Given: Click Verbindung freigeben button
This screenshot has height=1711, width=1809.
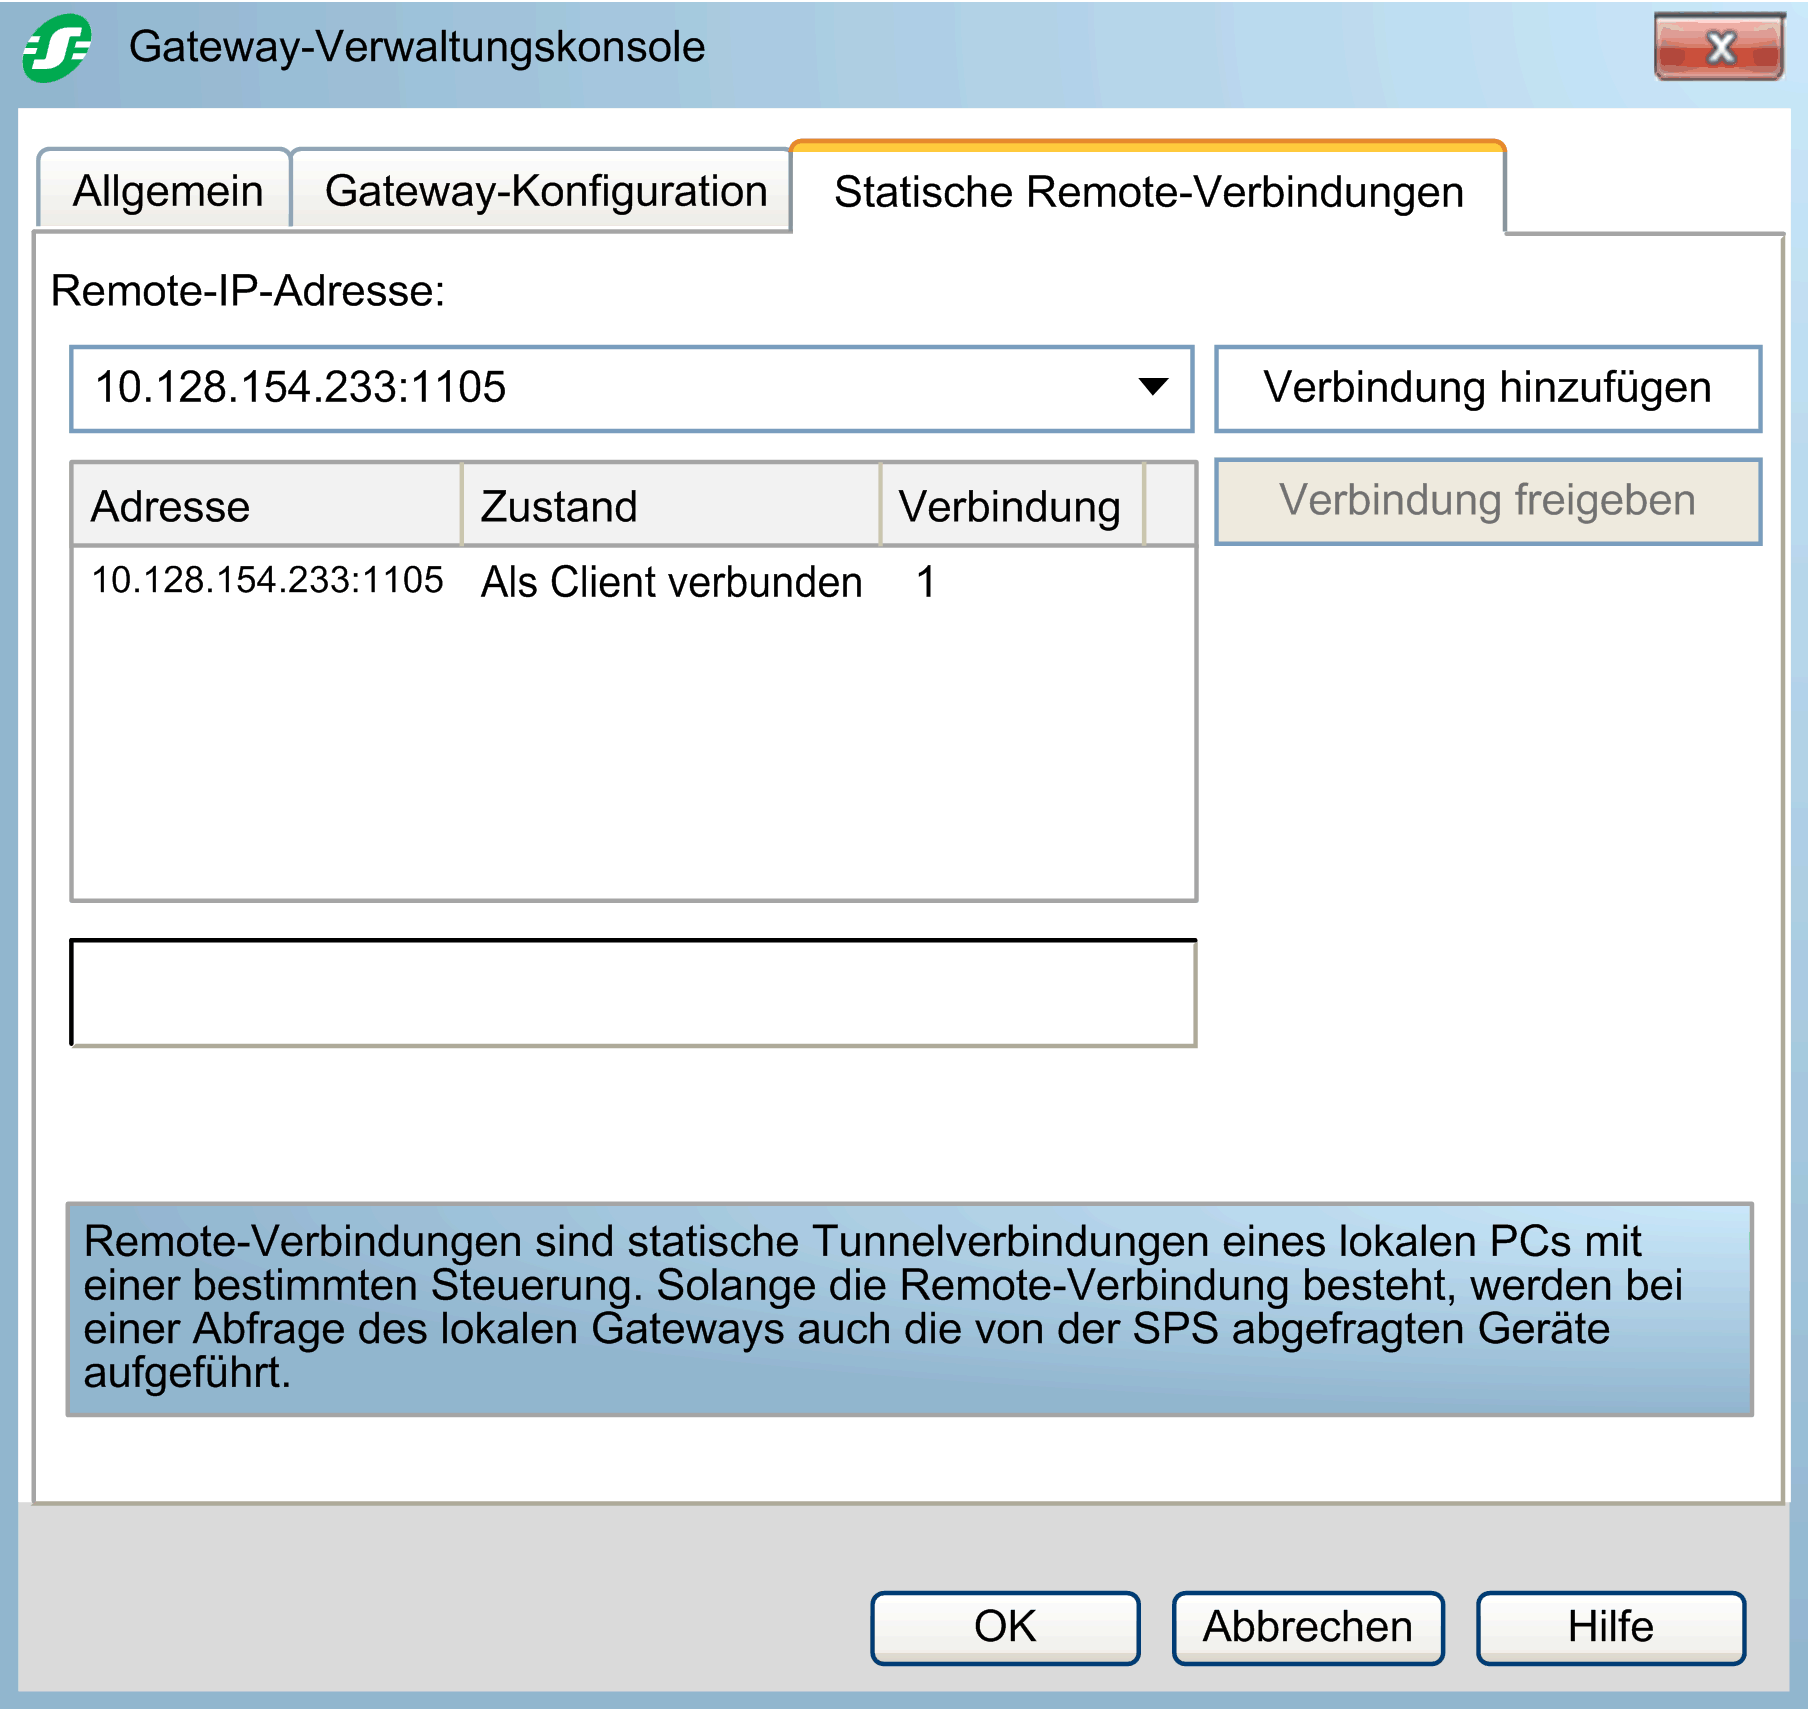Looking at the screenshot, I should pyautogui.click(x=1488, y=501).
